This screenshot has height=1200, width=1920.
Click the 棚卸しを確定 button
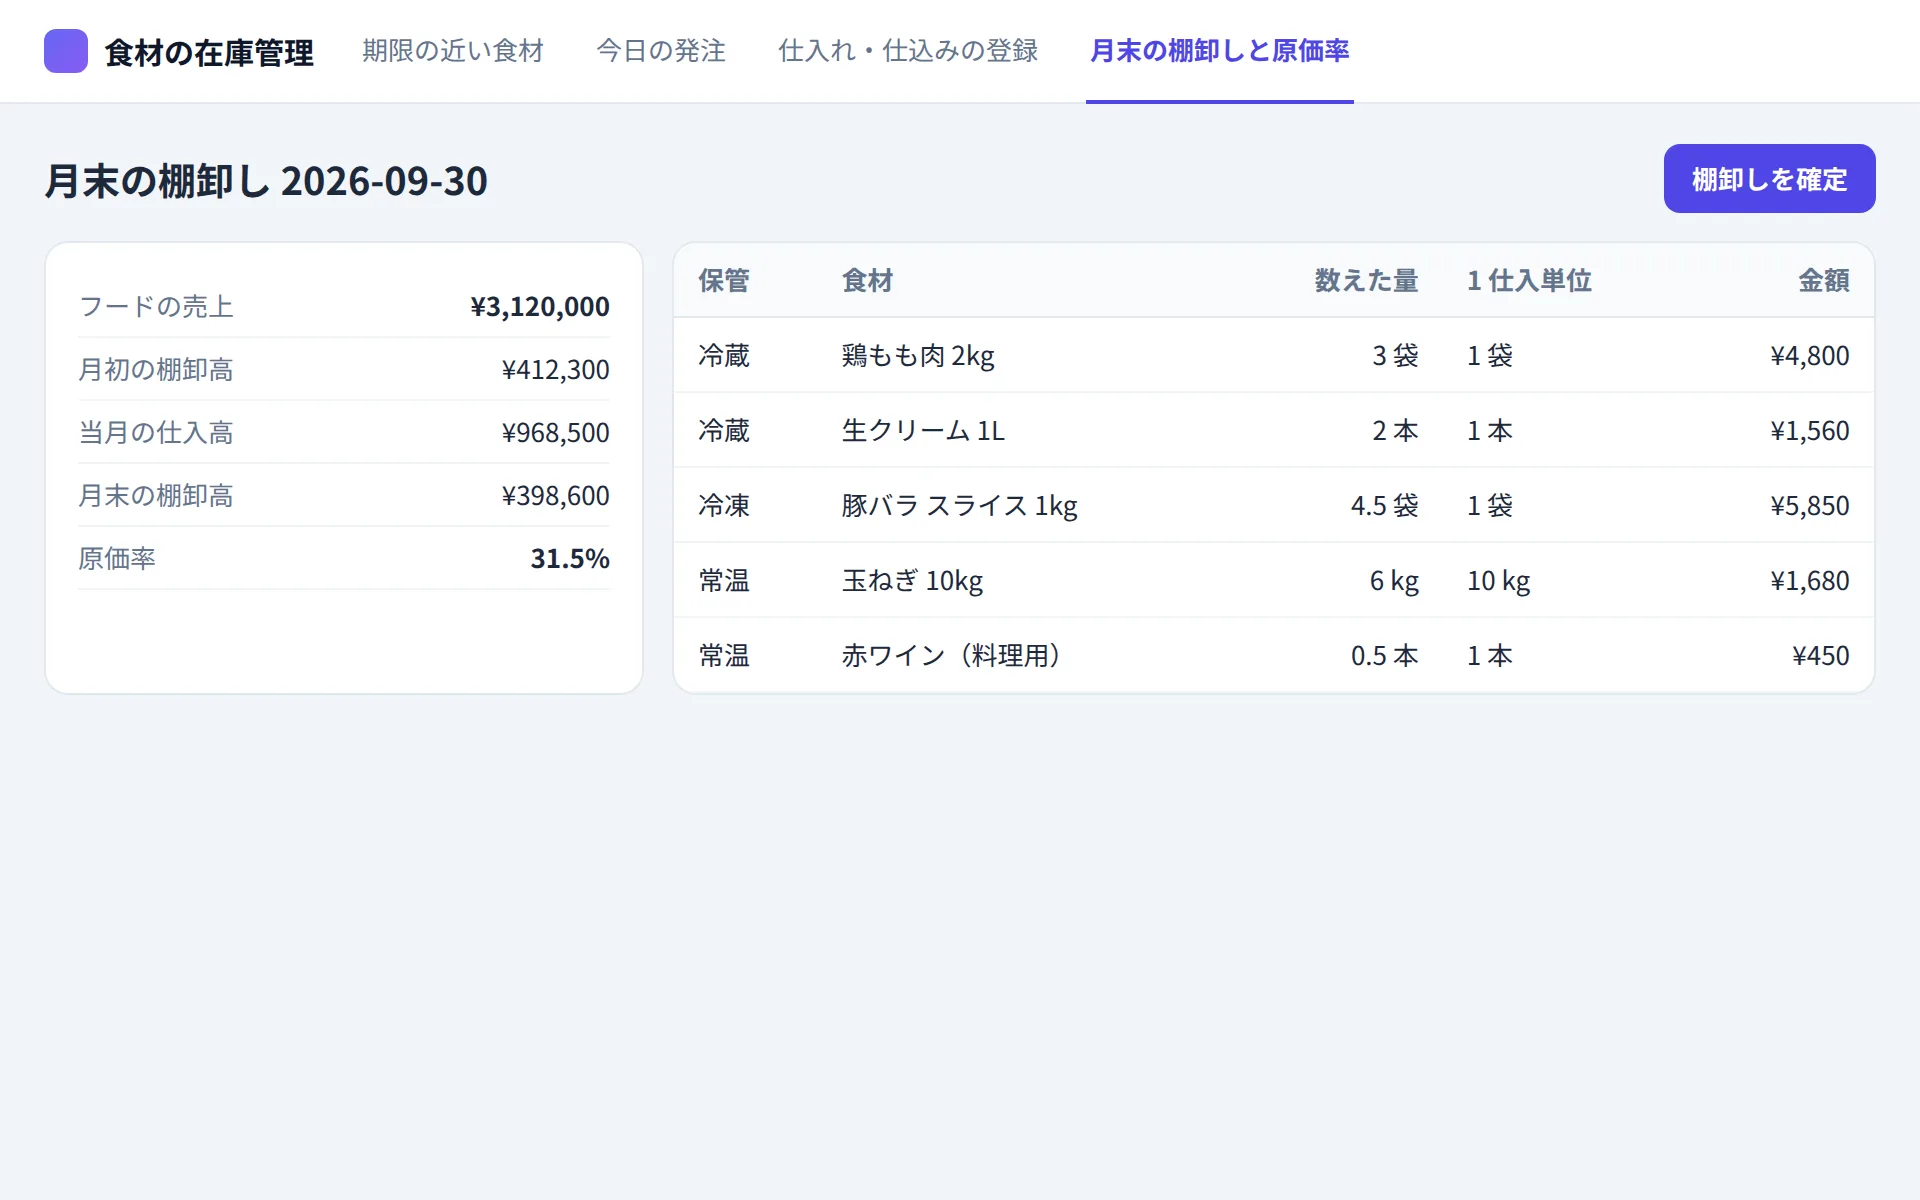coord(1769,179)
